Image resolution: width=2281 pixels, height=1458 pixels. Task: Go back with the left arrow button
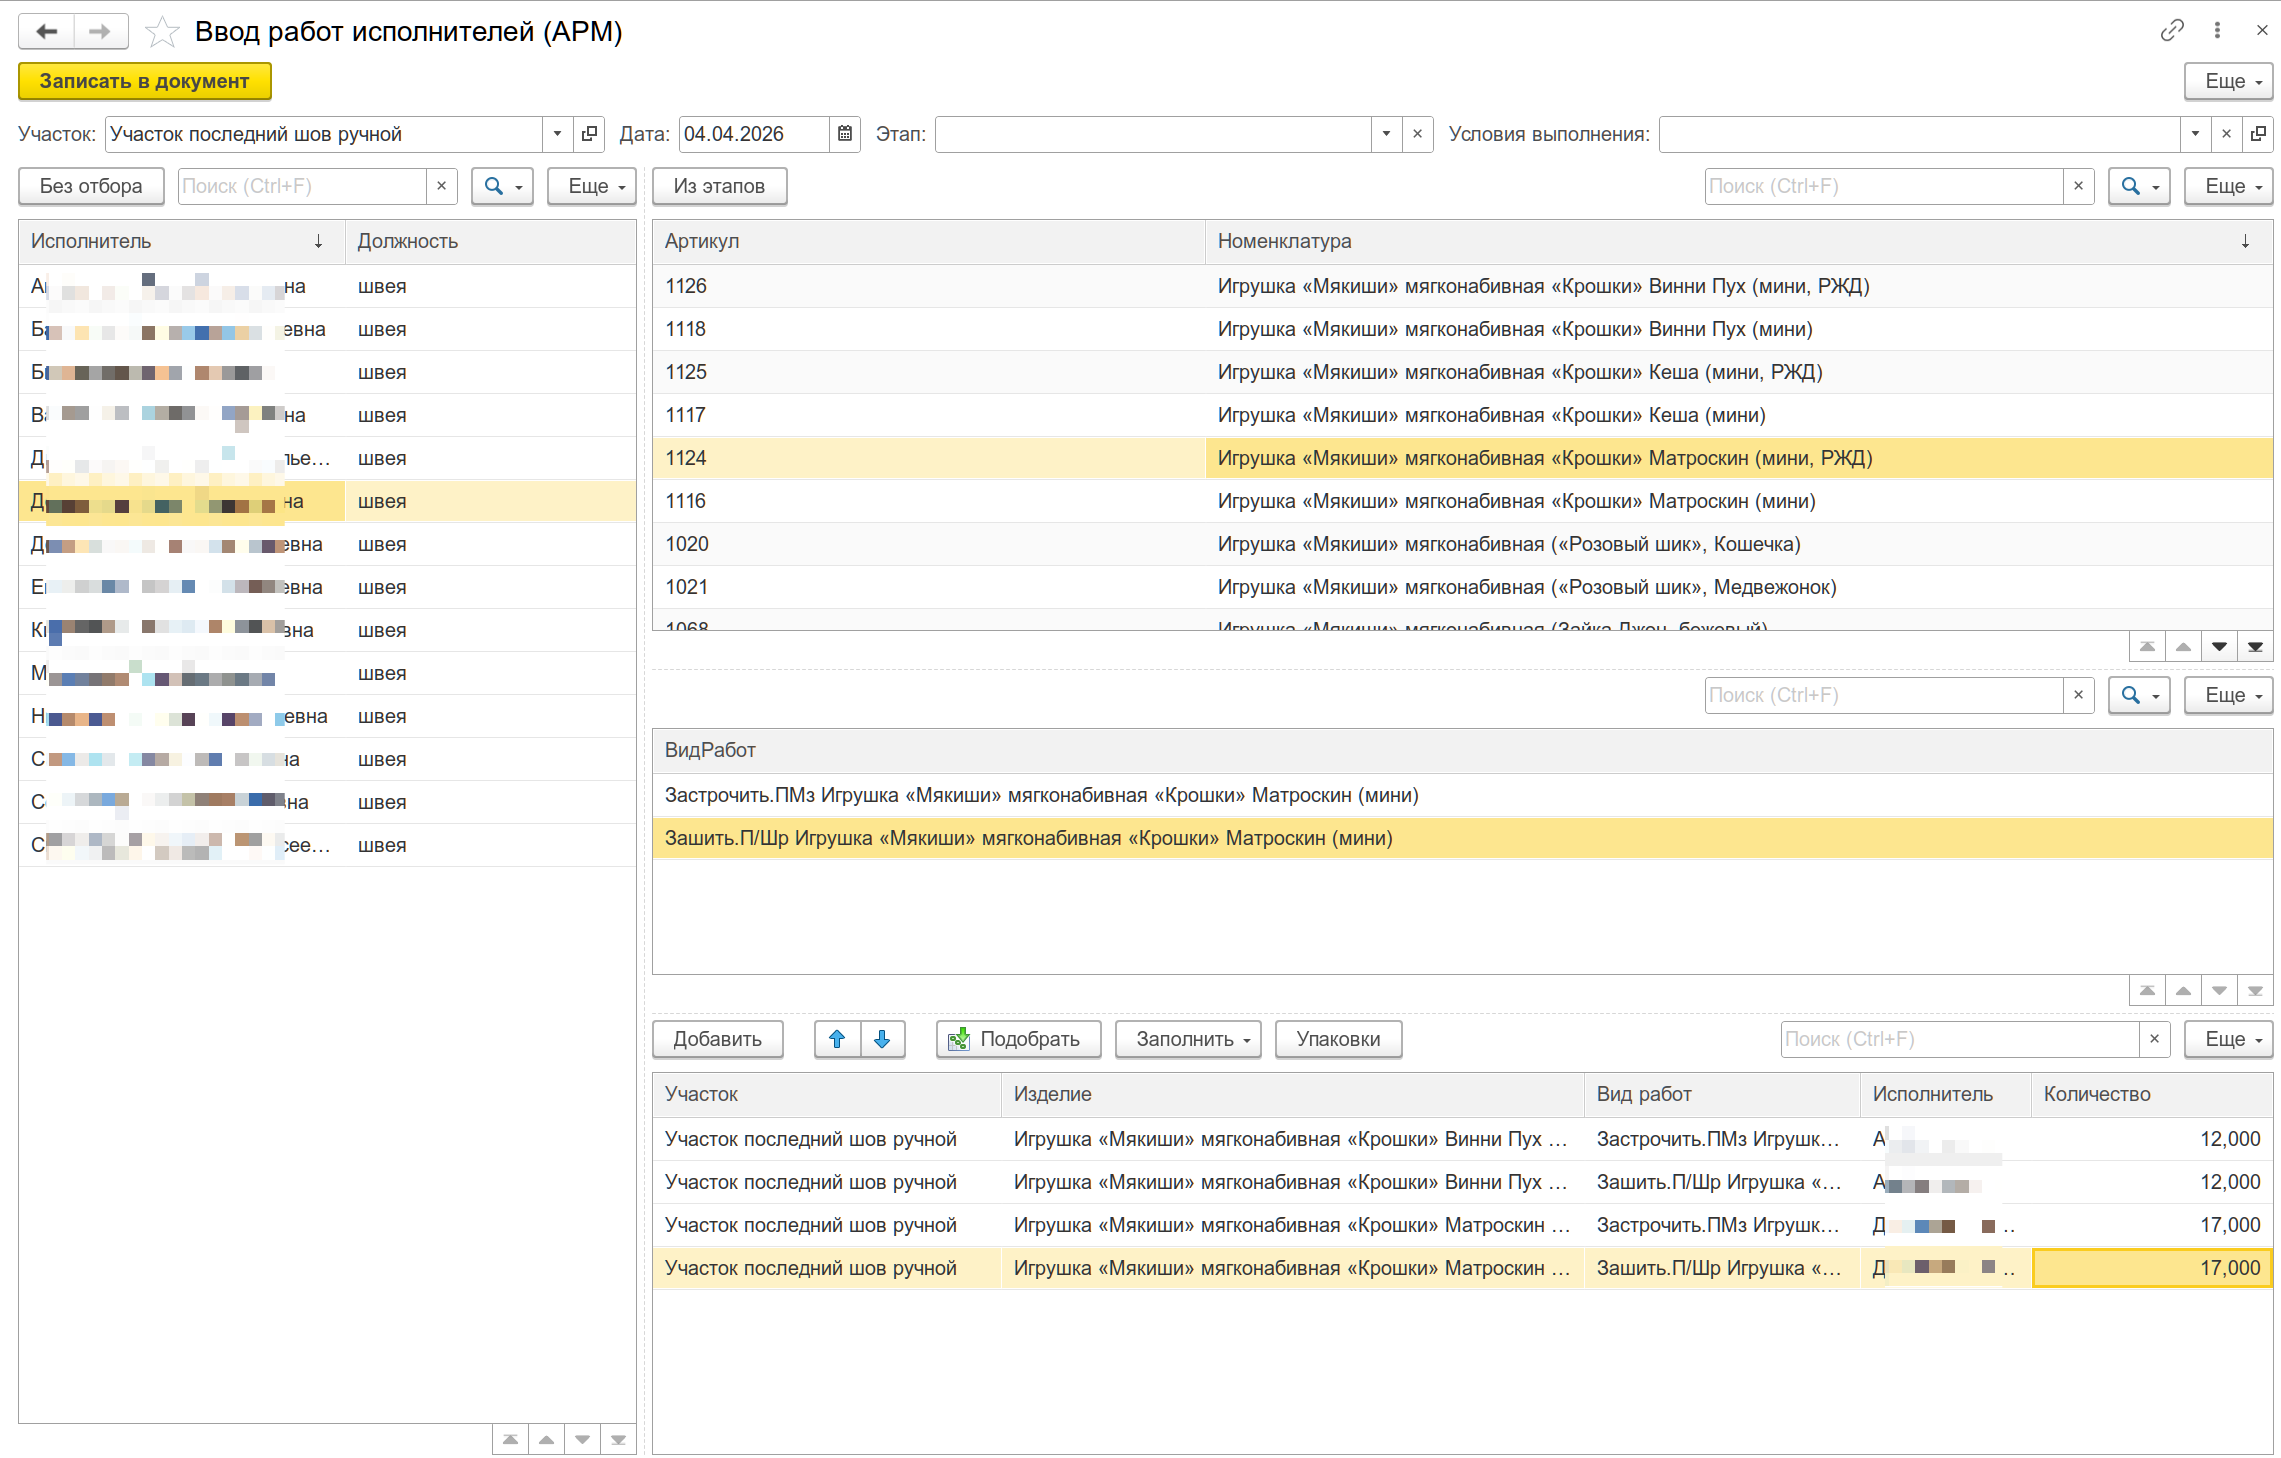[x=46, y=31]
